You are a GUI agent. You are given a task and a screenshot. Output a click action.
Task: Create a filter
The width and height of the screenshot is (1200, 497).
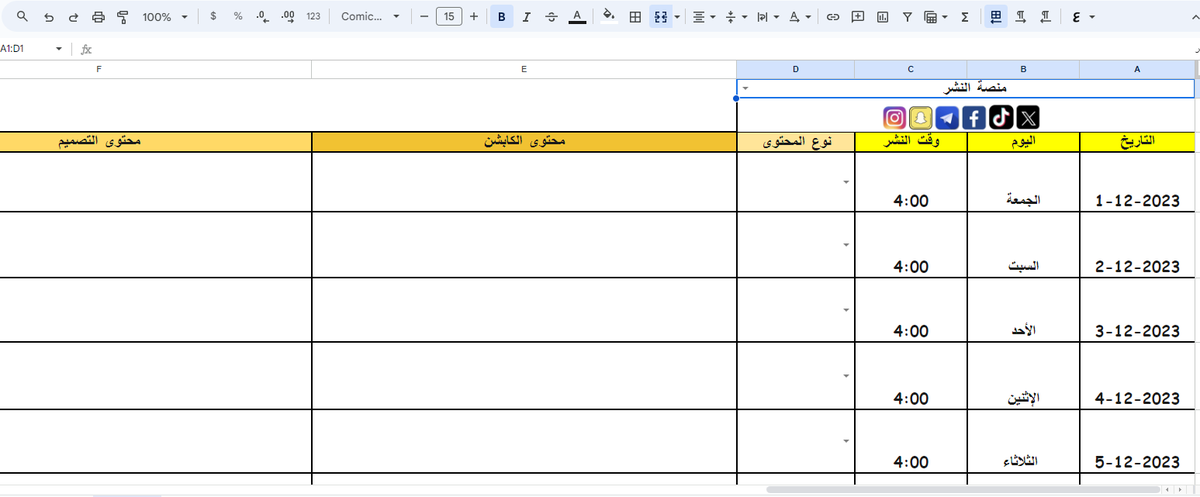pos(907,17)
